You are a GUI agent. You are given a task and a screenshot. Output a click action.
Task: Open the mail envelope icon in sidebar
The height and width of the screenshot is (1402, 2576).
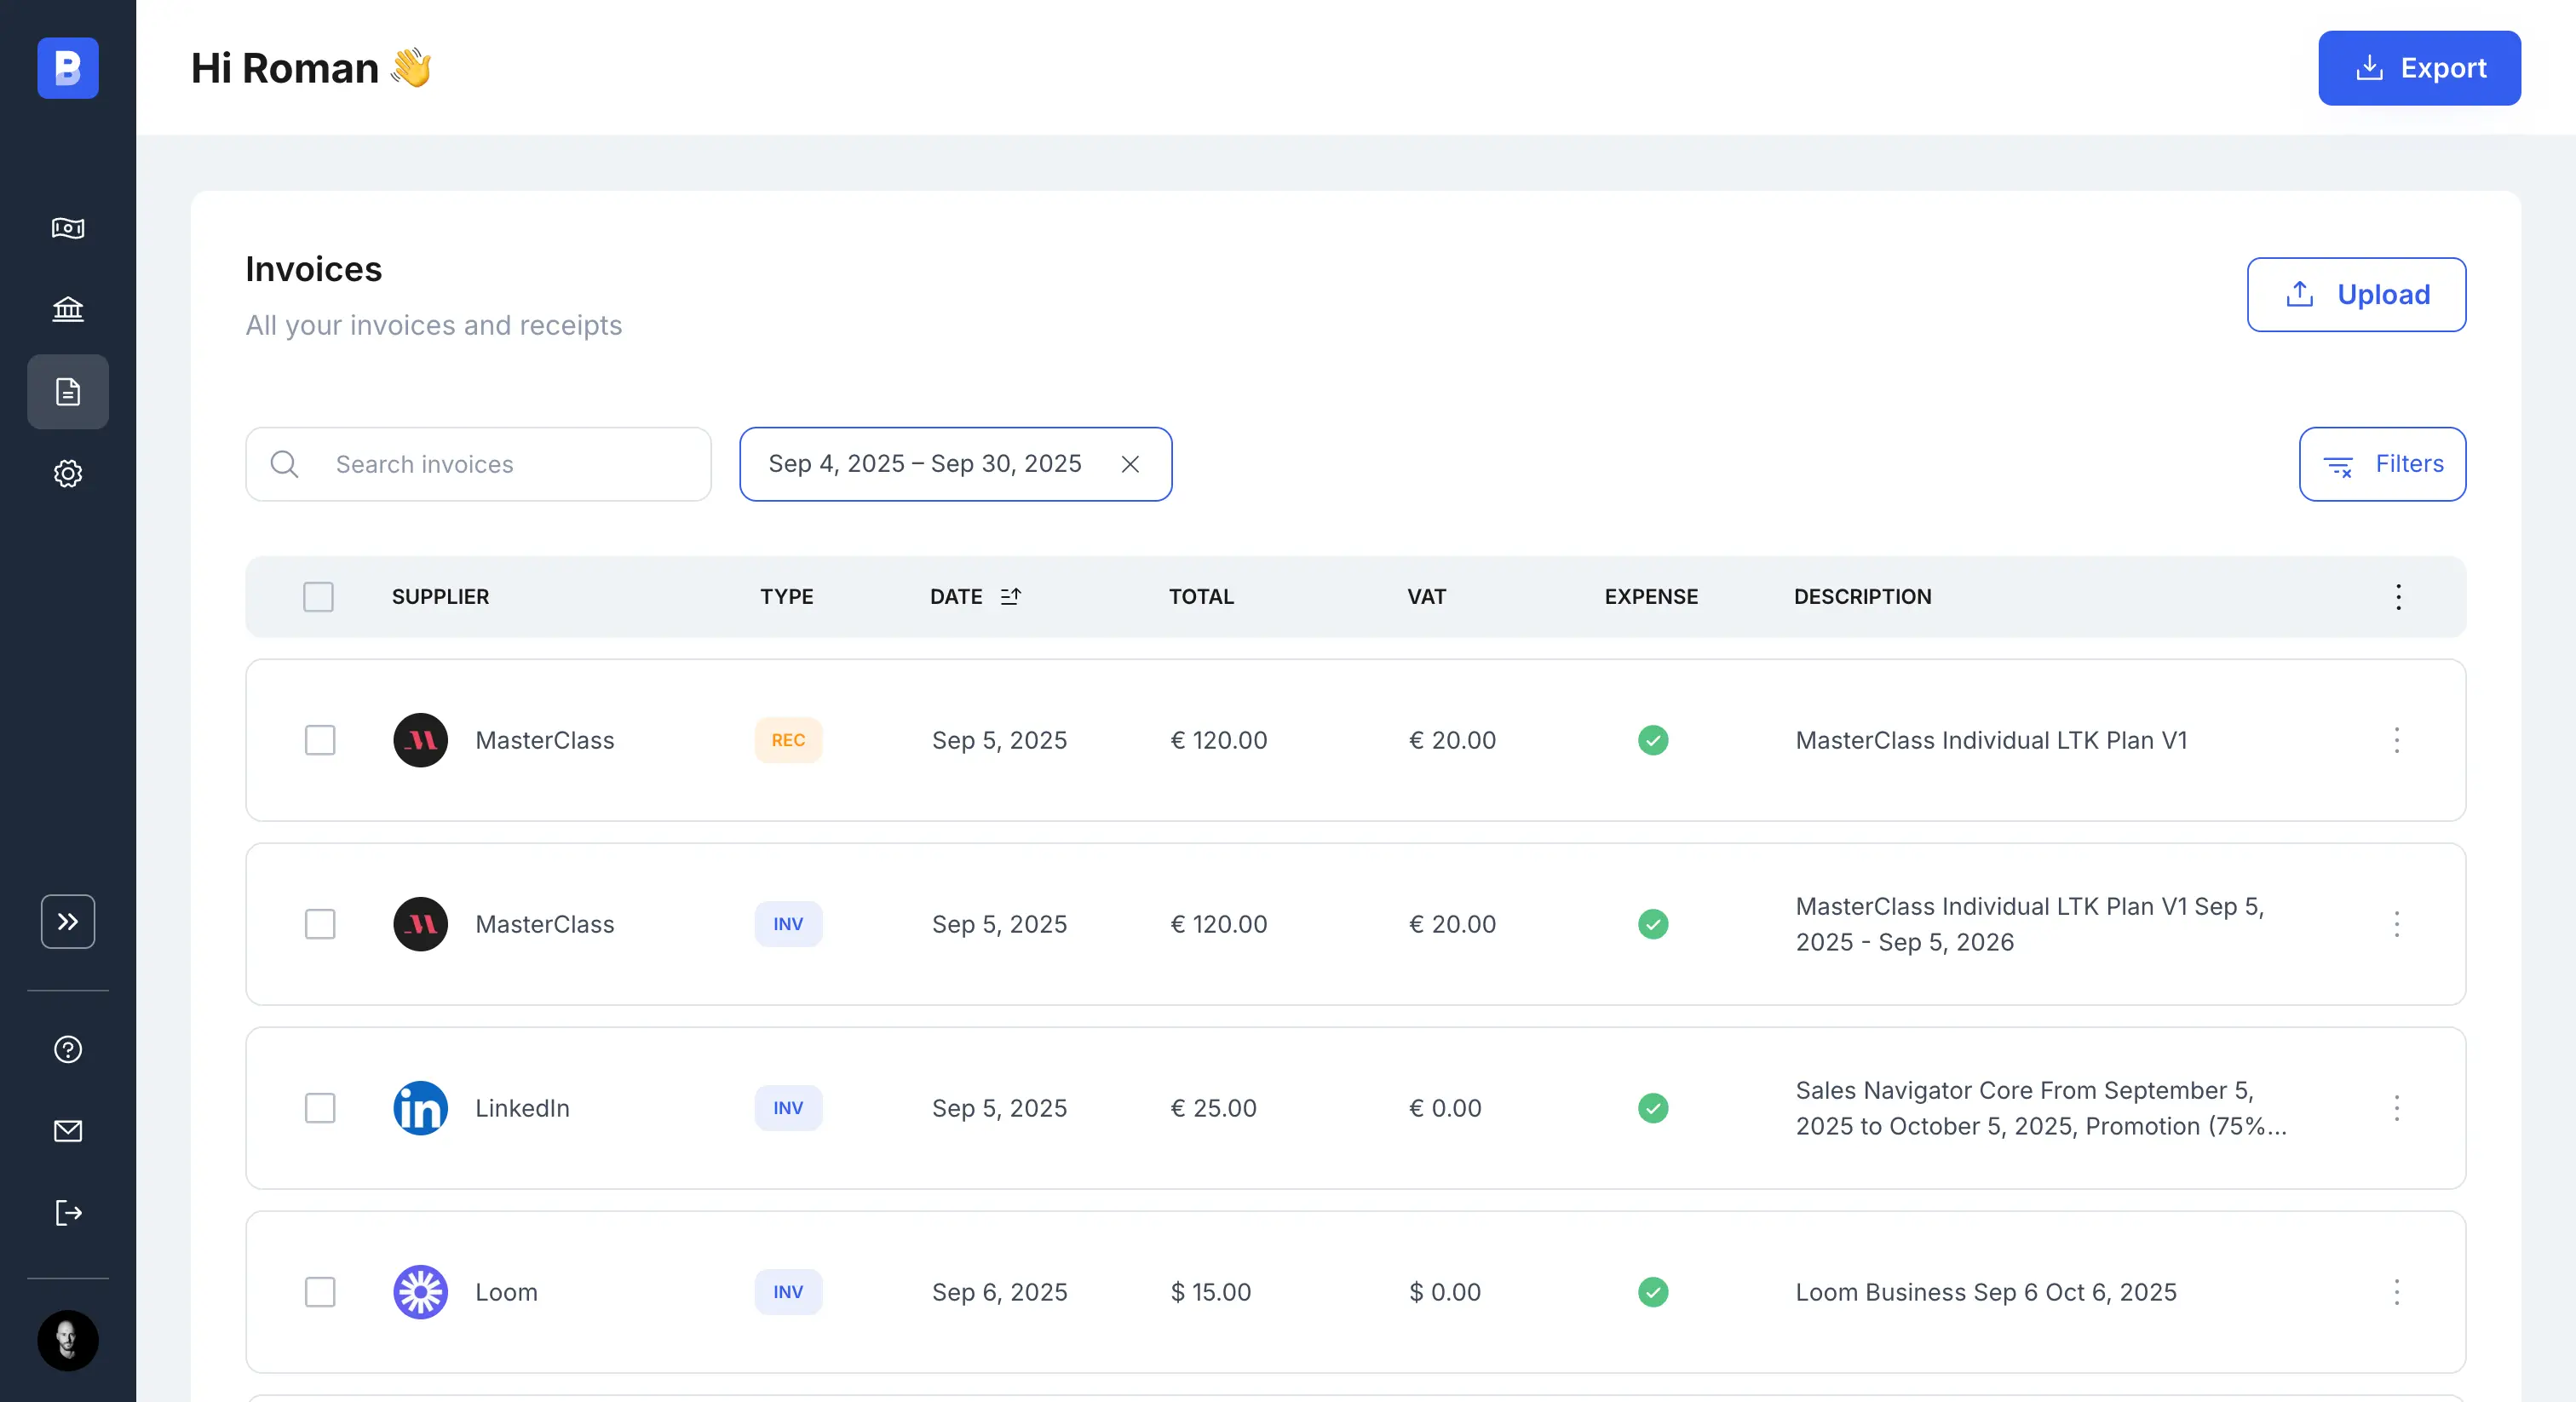[67, 1131]
